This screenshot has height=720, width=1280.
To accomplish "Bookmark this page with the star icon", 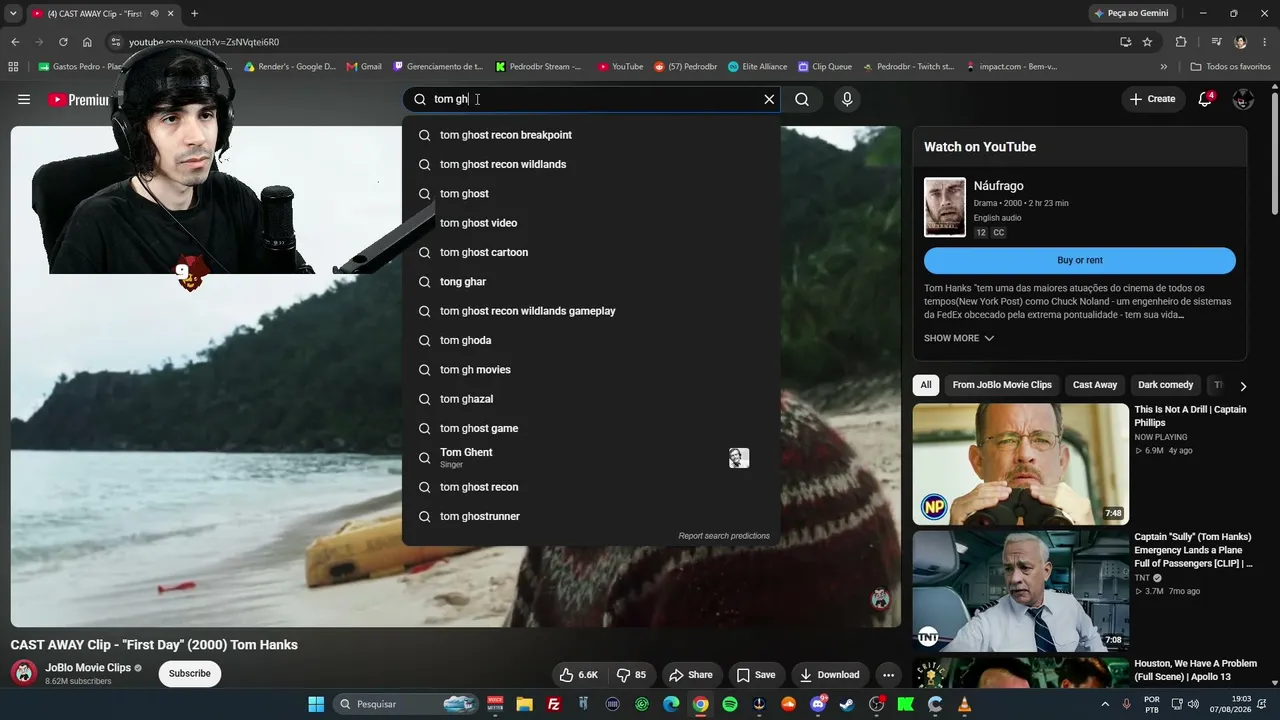I will tap(1147, 42).
